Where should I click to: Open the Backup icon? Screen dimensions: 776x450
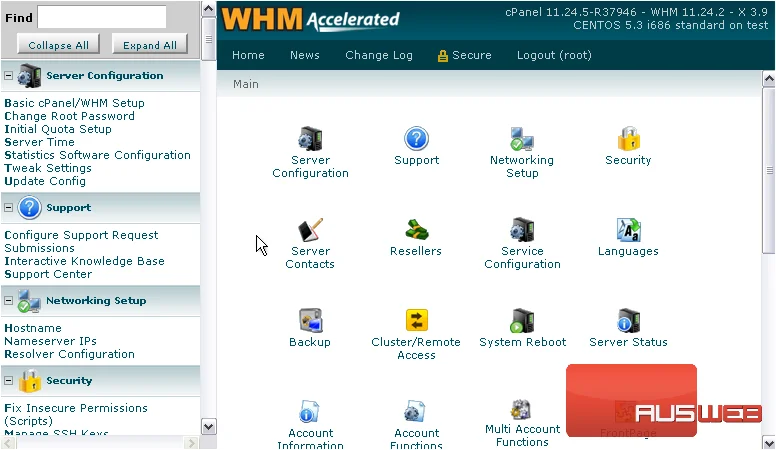point(310,321)
